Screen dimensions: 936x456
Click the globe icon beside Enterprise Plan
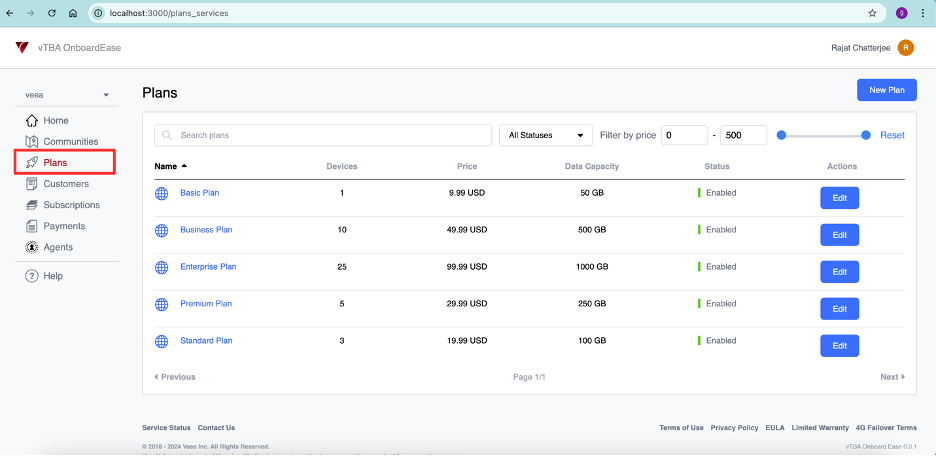[162, 267]
